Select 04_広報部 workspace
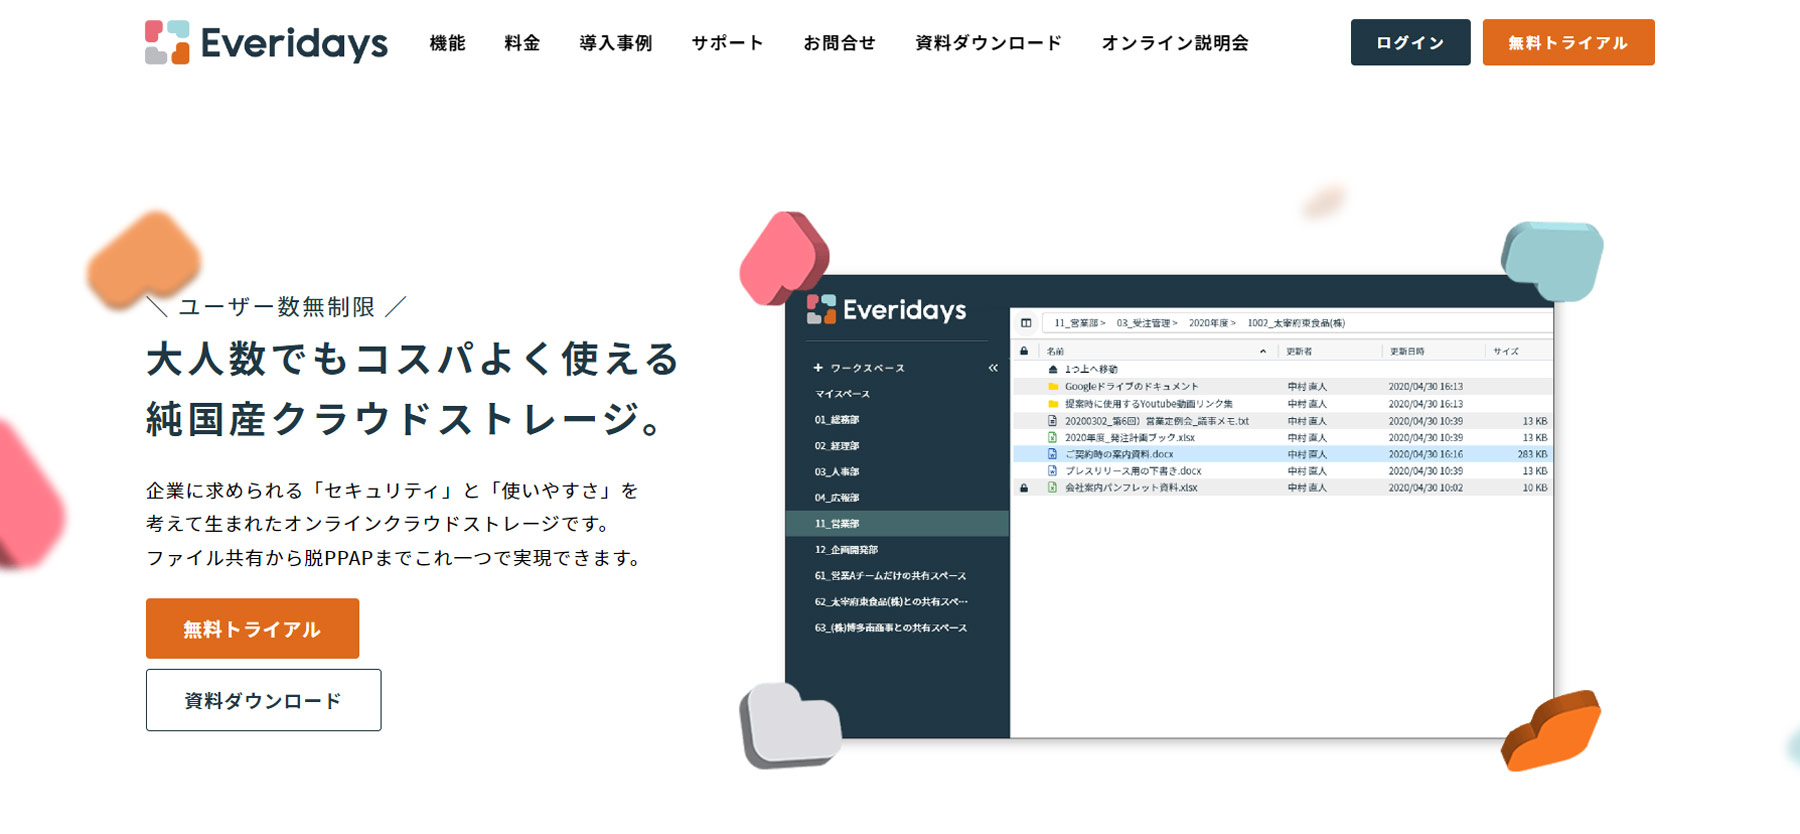Screen dimensions: 1800x834 point(837,498)
